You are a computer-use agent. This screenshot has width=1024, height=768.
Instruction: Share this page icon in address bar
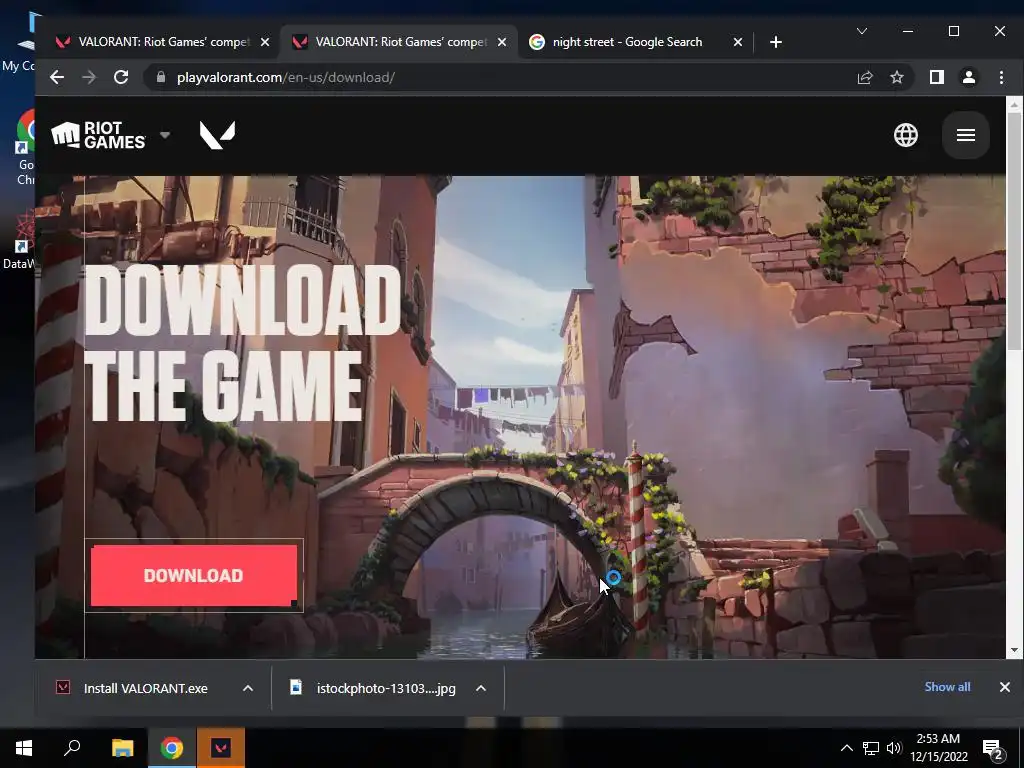click(865, 77)
